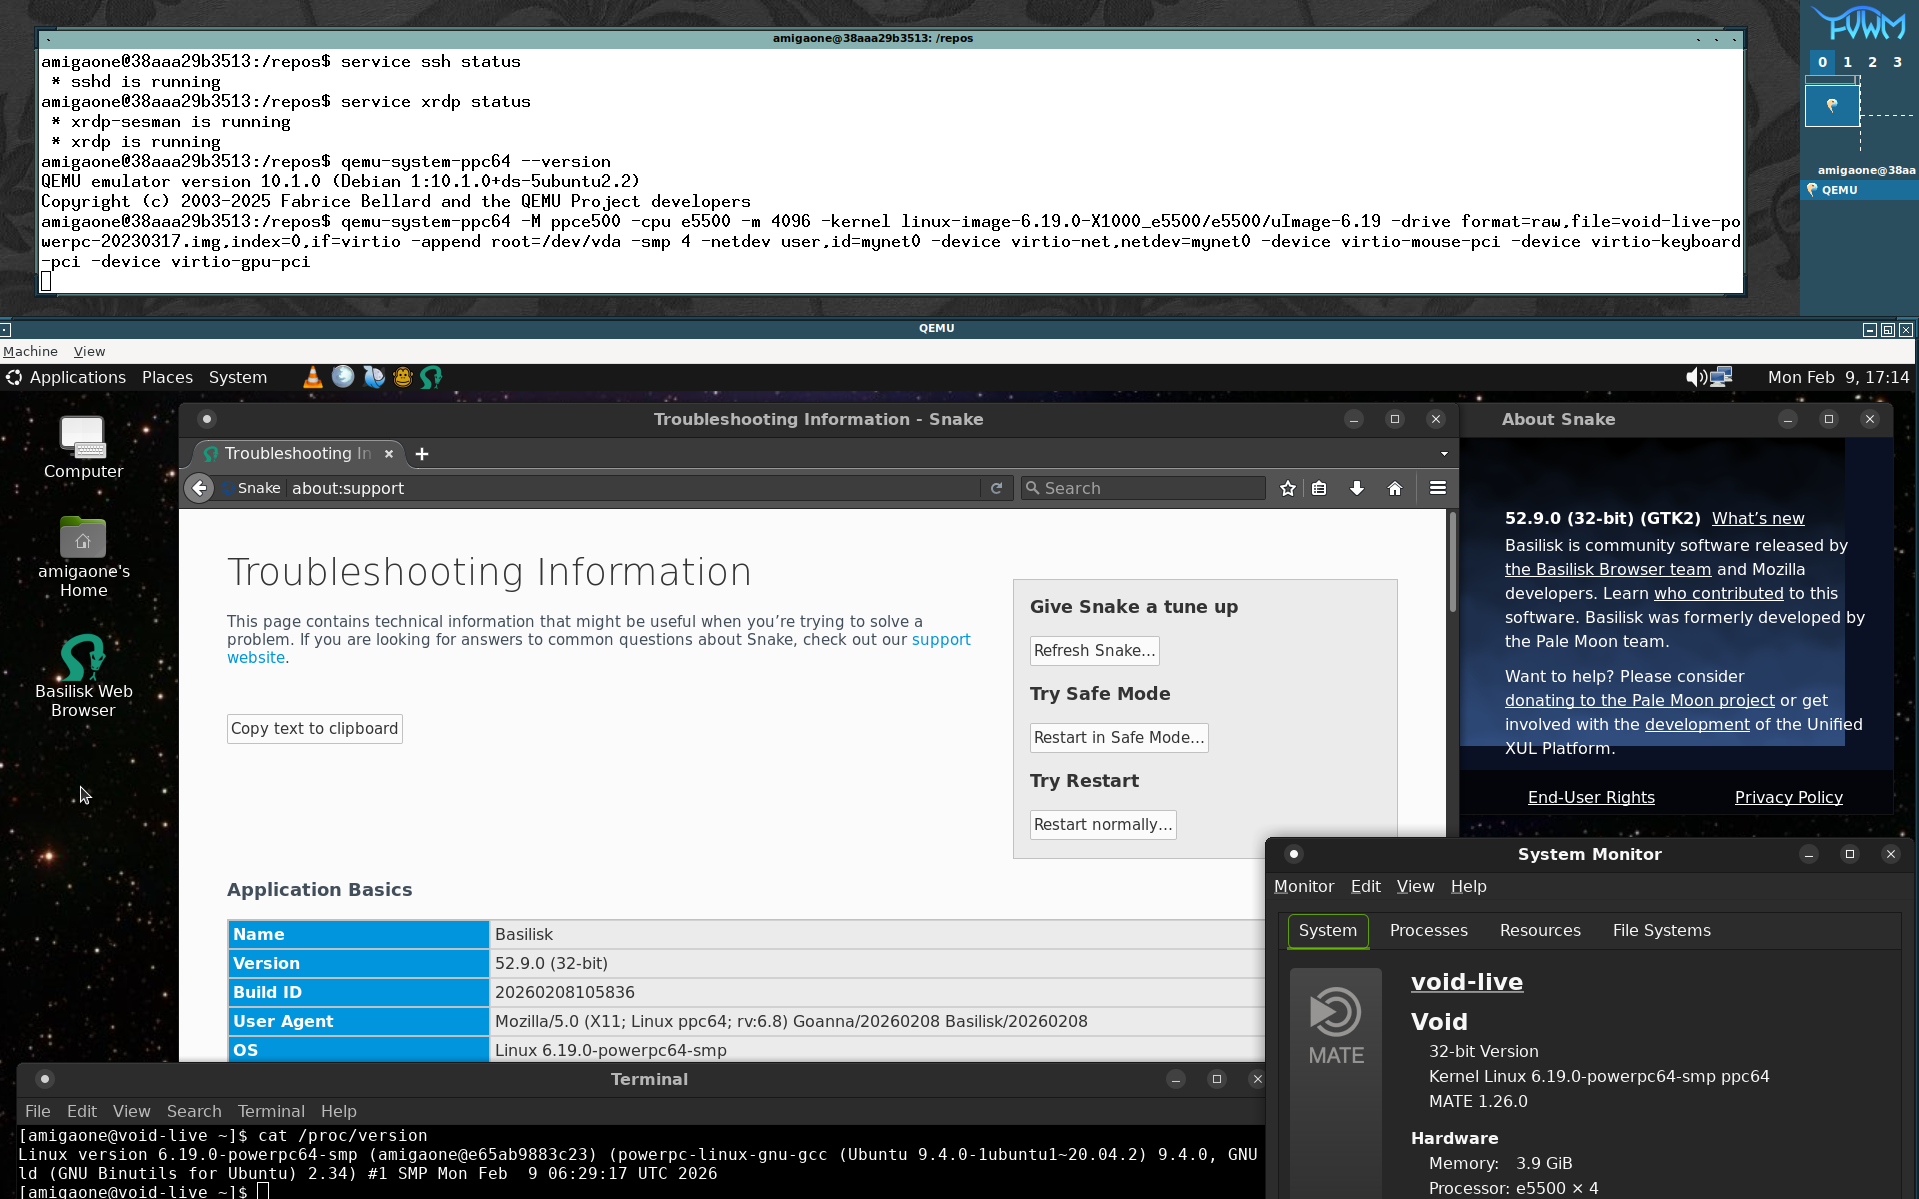Open the Terminal's File menu
Image resolution: width=1919 pixels, height=1199 pixels.
coord(38,1111)
